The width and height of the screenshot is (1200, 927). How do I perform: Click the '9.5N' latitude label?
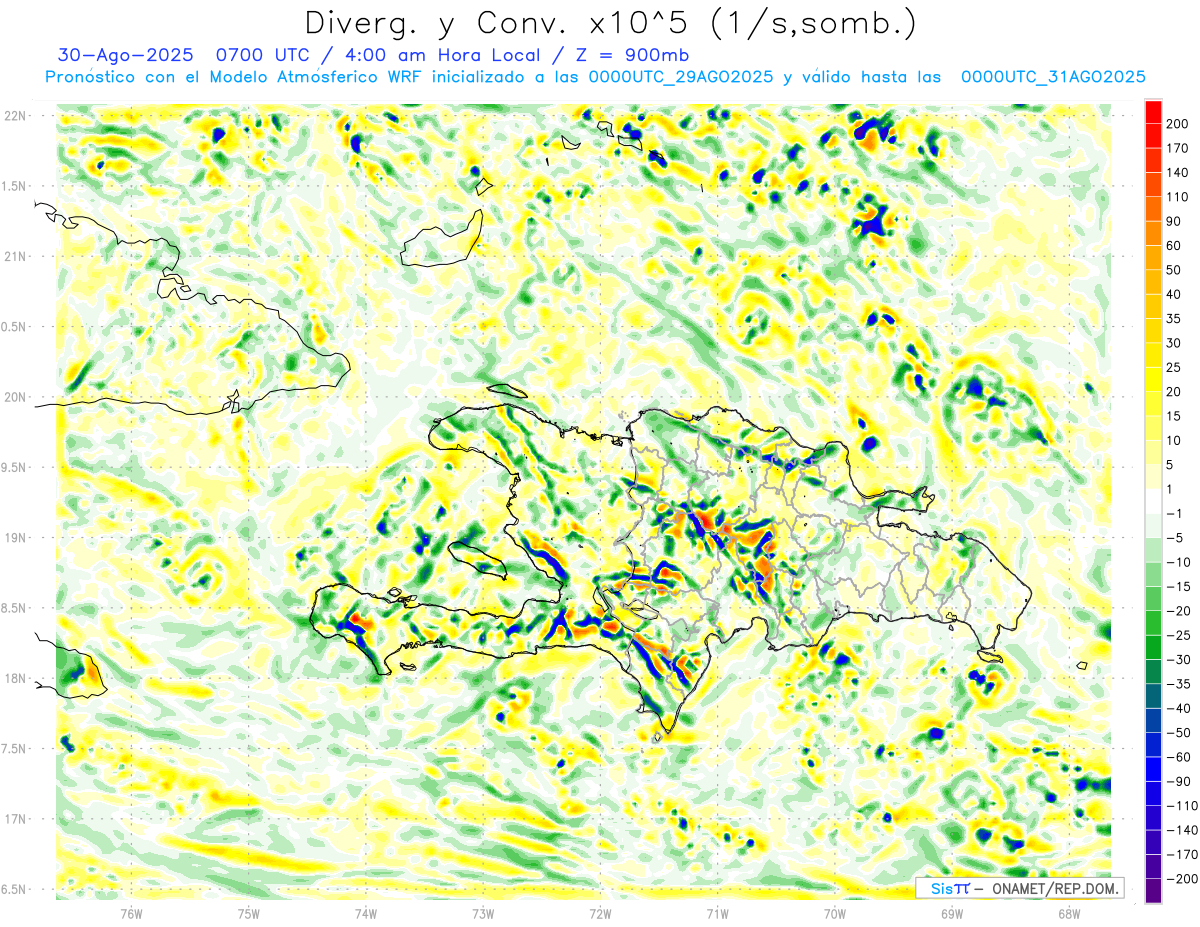(14, 467)
